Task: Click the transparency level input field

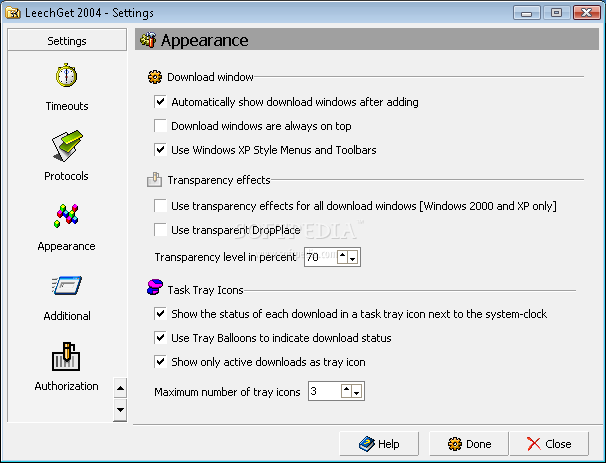Action: coord(321,257)
